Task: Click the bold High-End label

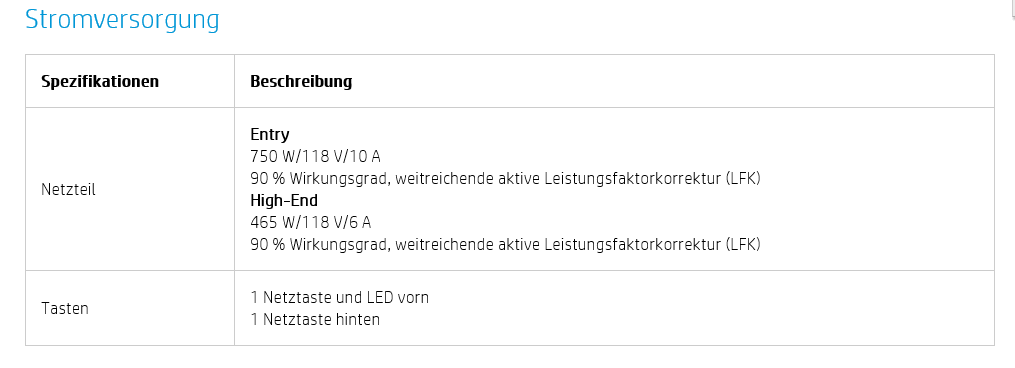Action: (284, 201)
